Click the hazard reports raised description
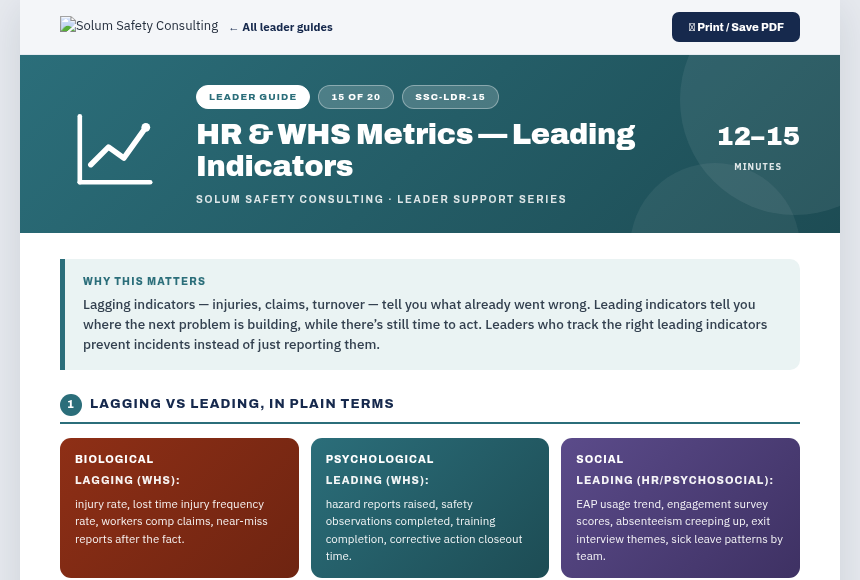 coord(424,530)
